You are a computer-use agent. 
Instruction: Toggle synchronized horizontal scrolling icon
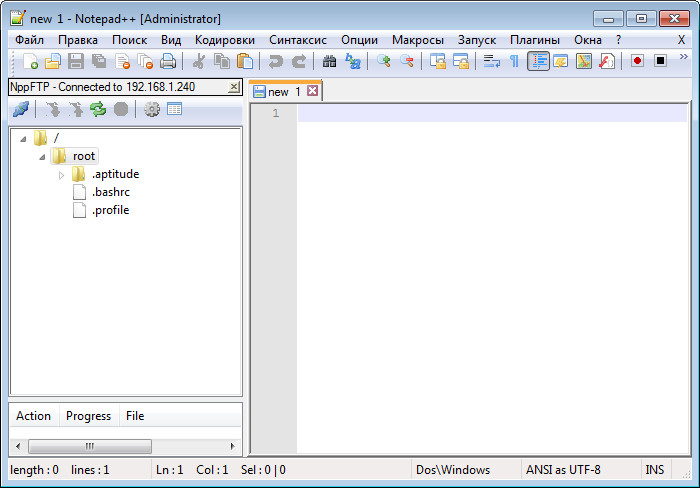tap(461, 61)
